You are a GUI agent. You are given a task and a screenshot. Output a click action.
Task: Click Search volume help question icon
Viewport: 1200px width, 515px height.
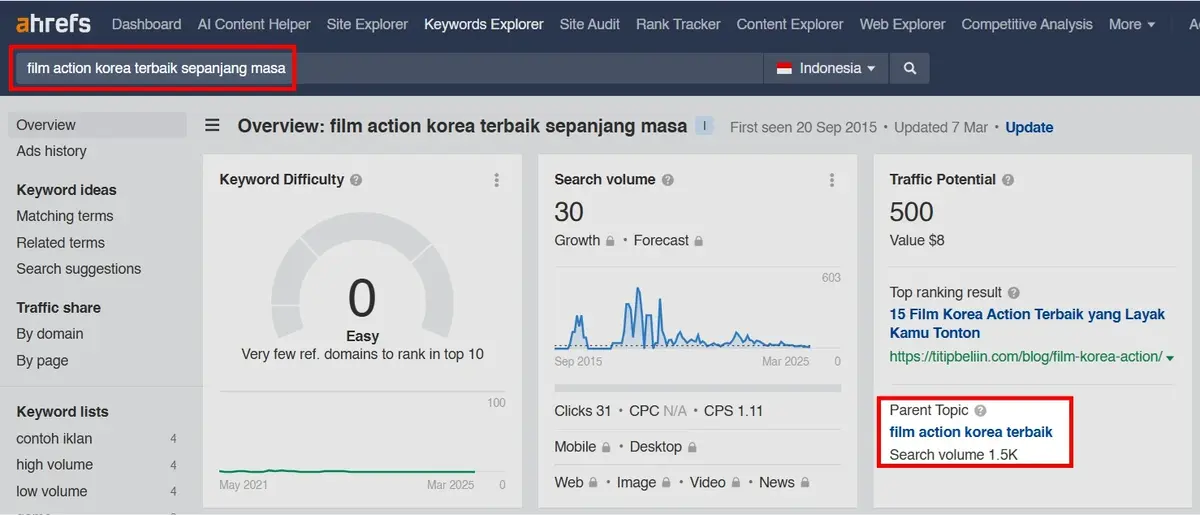[668, 180]
